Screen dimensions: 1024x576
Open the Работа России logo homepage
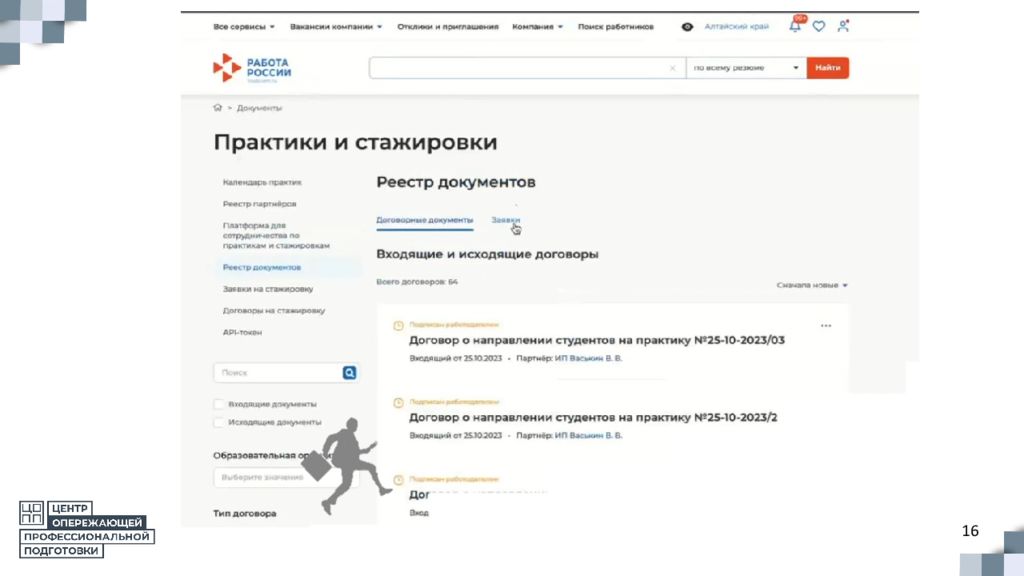tap(252, 68)
